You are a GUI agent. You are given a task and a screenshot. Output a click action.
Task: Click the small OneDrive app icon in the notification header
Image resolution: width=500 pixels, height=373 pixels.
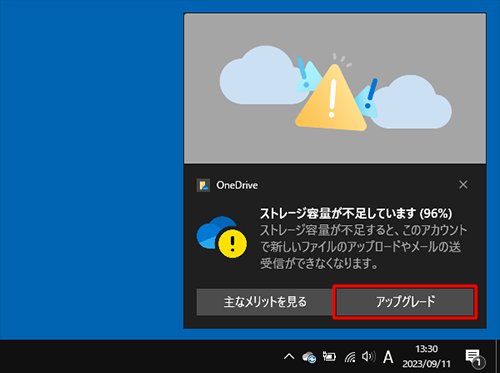[203, 185]
